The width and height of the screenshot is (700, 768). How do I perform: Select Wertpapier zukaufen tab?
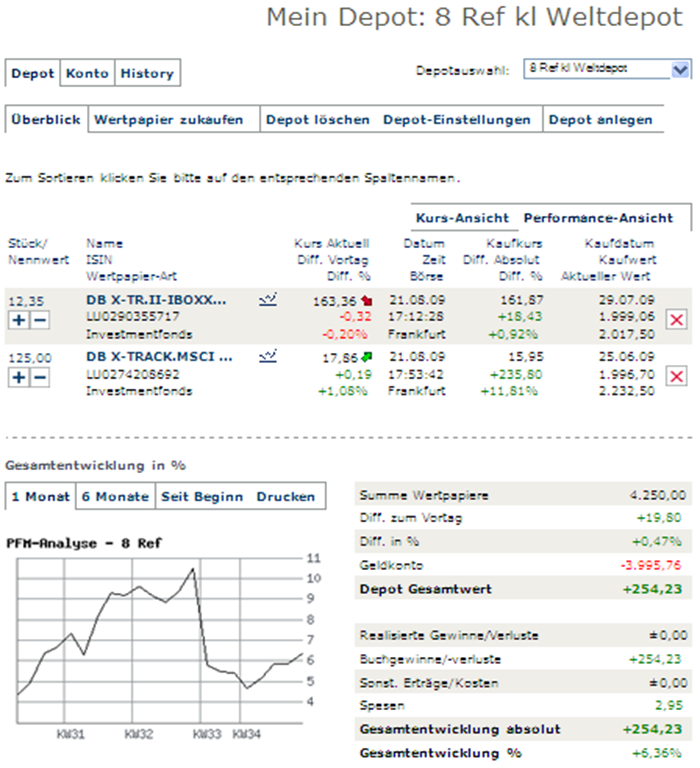point(169,120)
